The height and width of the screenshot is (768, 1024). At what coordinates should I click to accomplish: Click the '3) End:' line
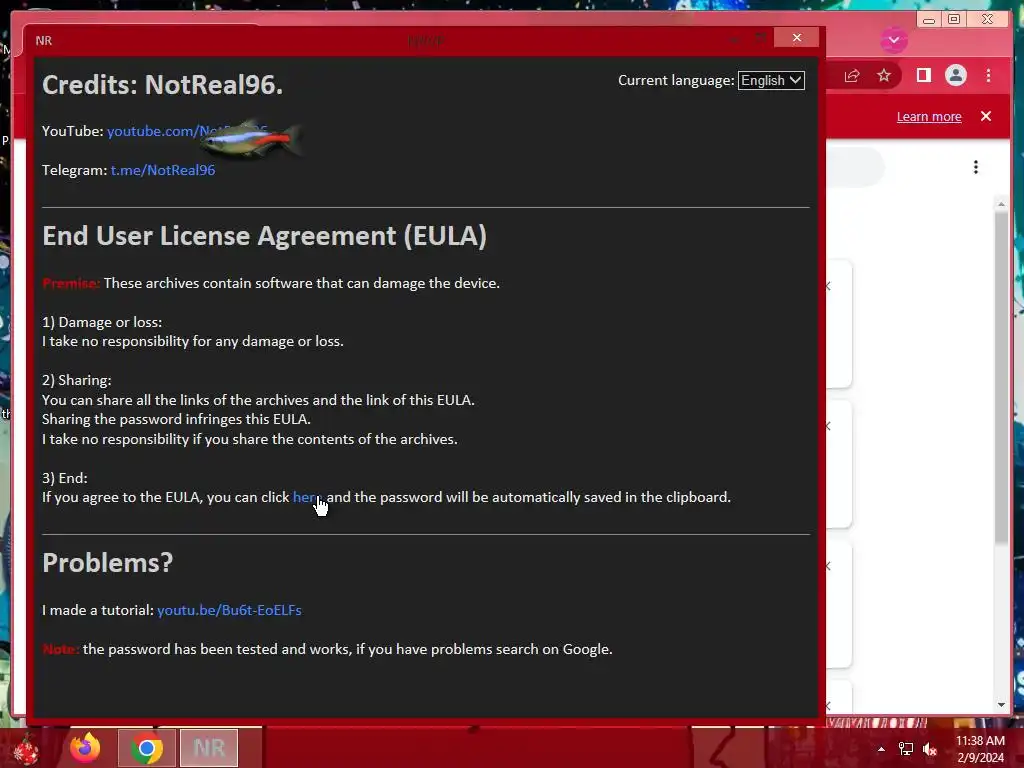[x=65, y=478]
